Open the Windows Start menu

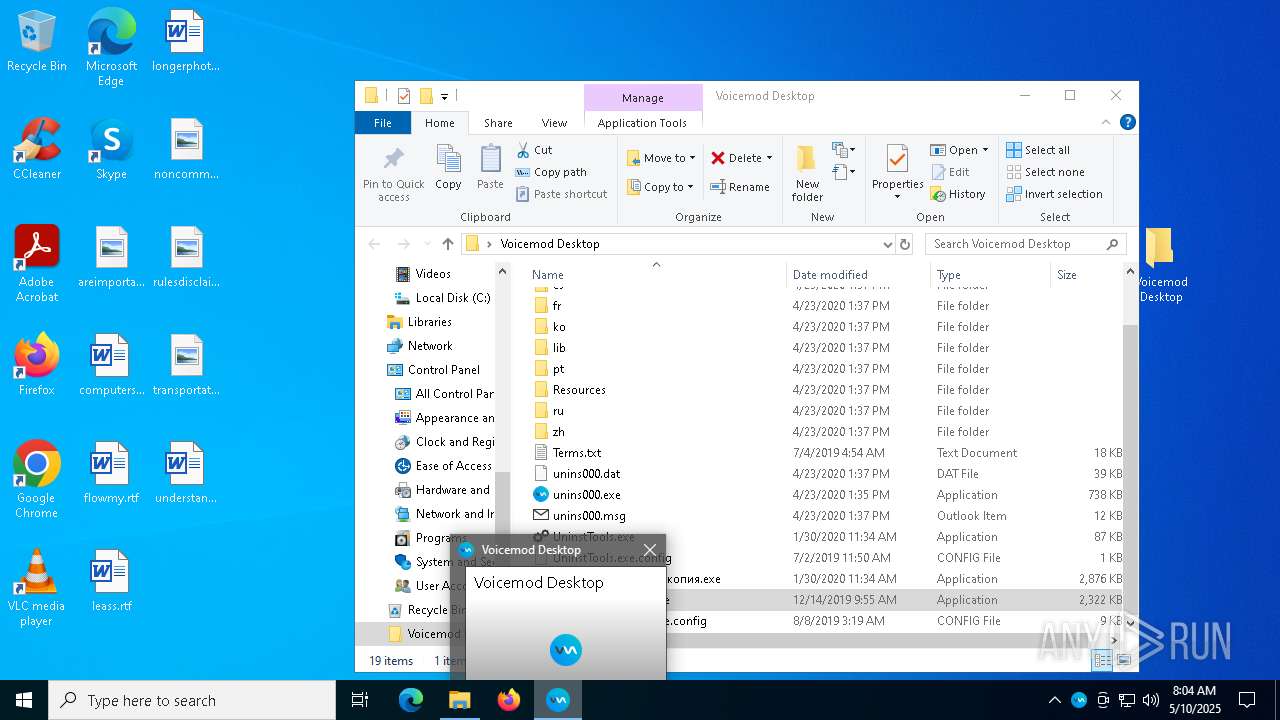coord(24,700)
